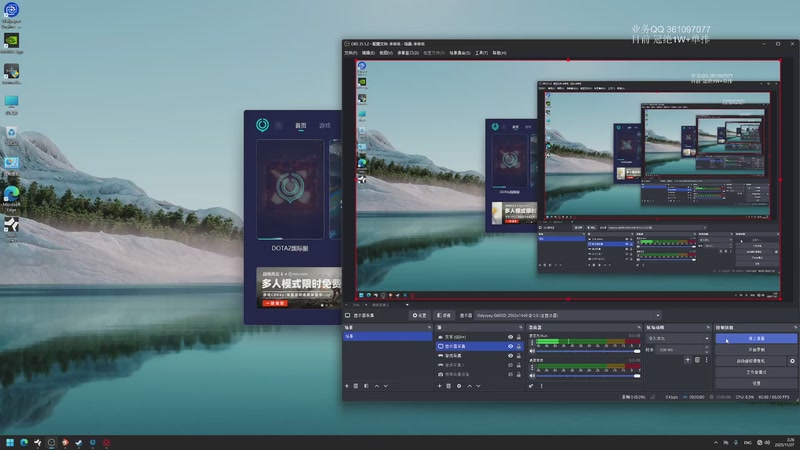
Task: Move the scene down with arrow icon
Action: pyautogui.click(x=386, y=386)
